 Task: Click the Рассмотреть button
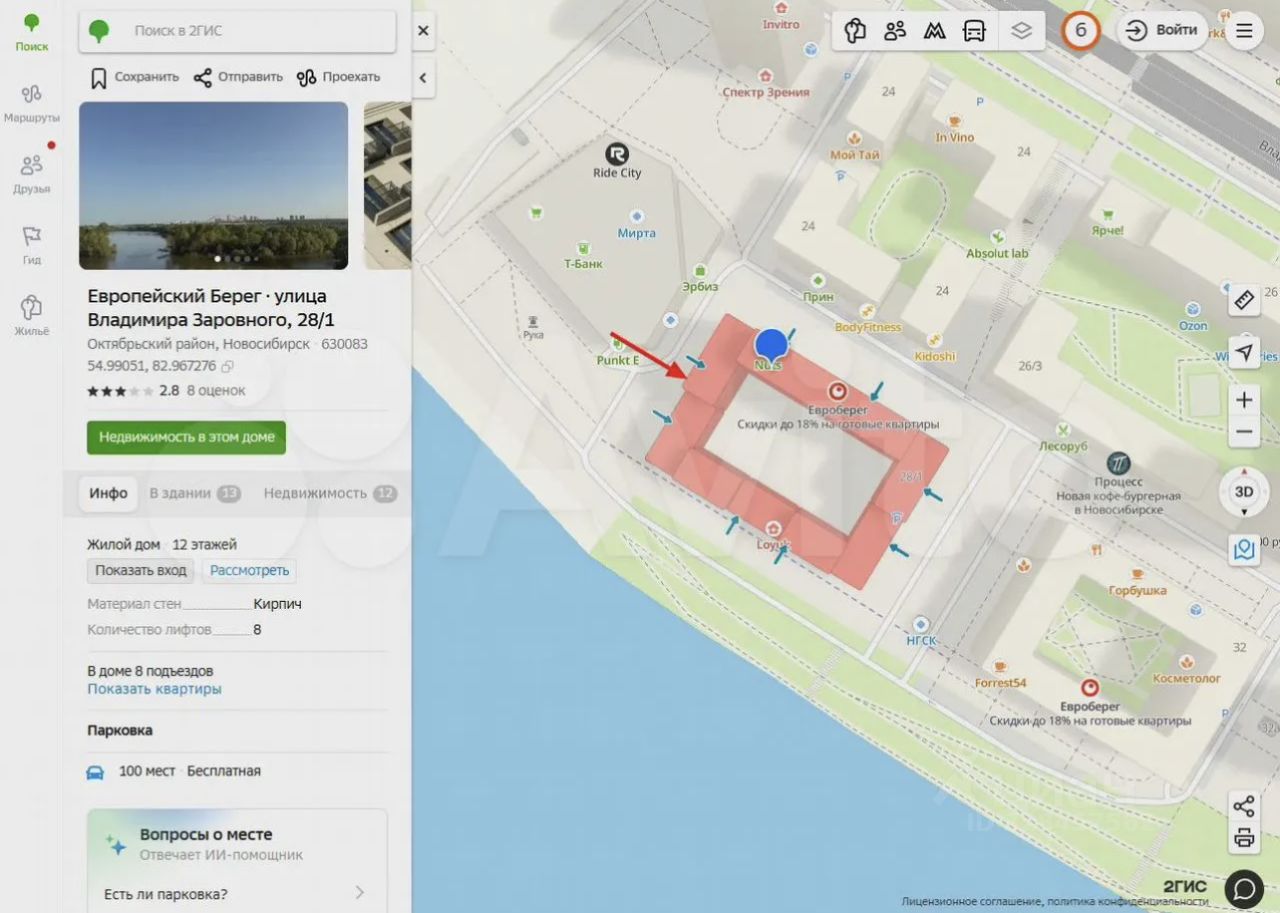coord(249,571)
